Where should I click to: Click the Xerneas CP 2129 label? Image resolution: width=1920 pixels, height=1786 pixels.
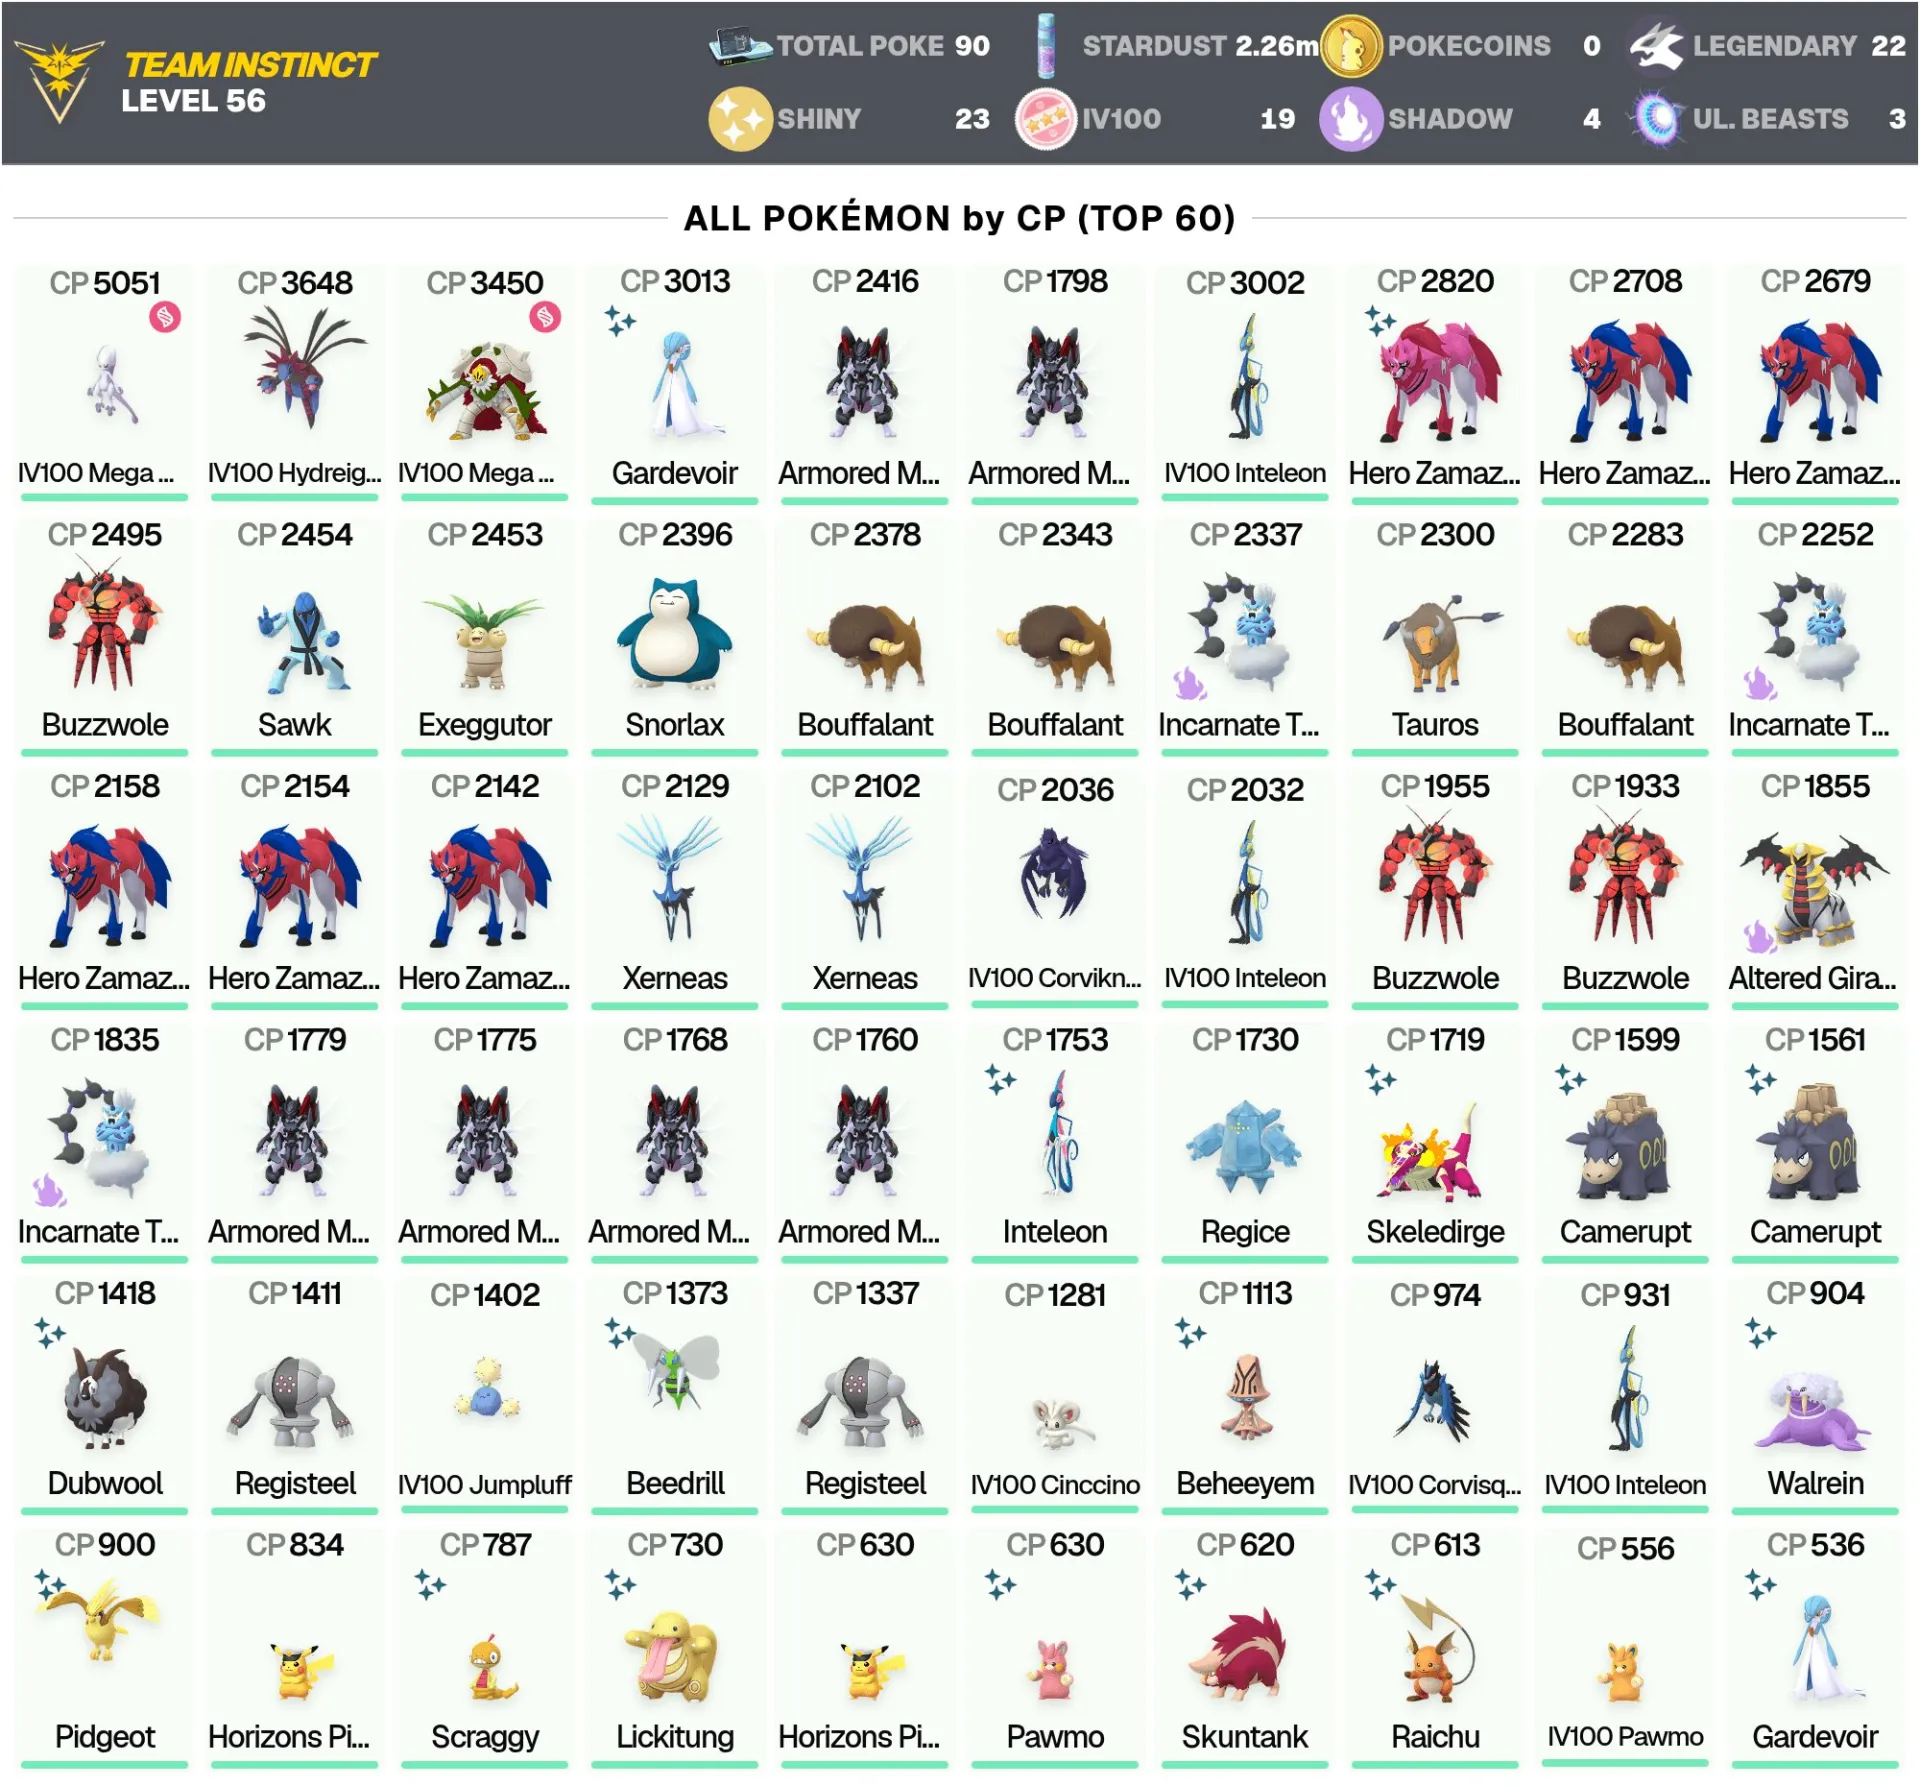pos(675,977)
